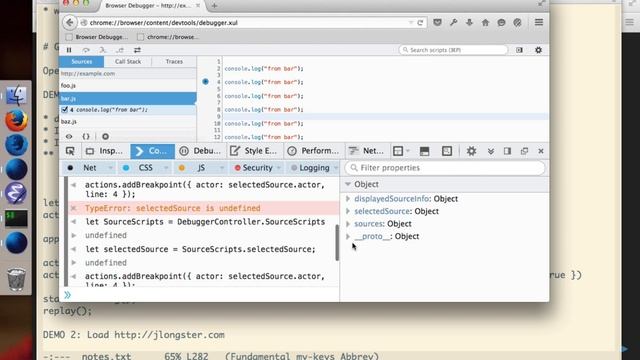
Task: Click Filter properties field
Action: [x=445, y=168]
